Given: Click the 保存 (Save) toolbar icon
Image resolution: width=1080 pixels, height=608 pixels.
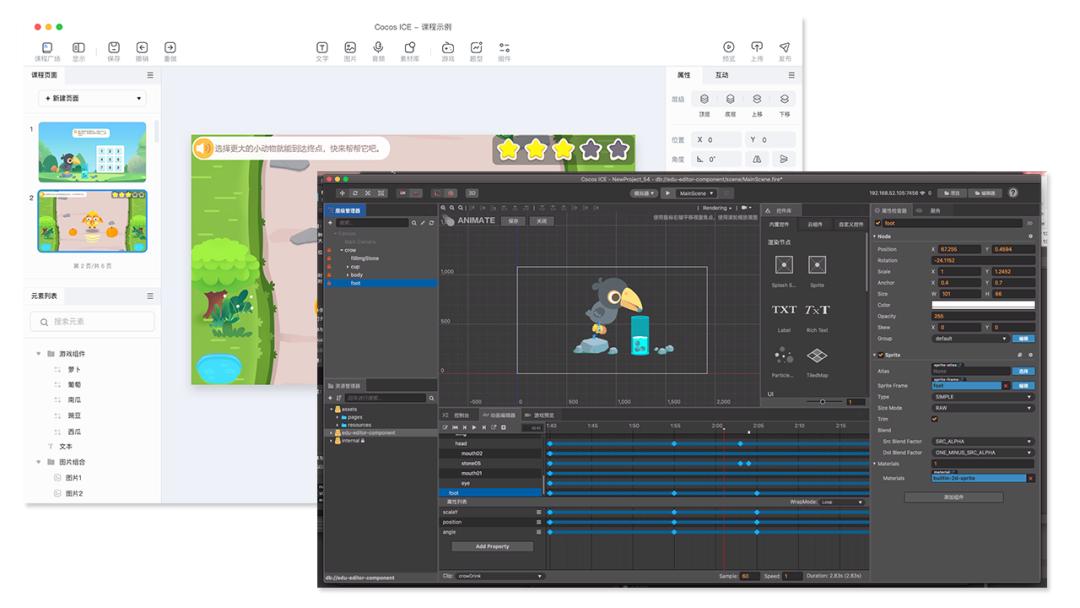Looking at the screenshot, I should [114, 47].
